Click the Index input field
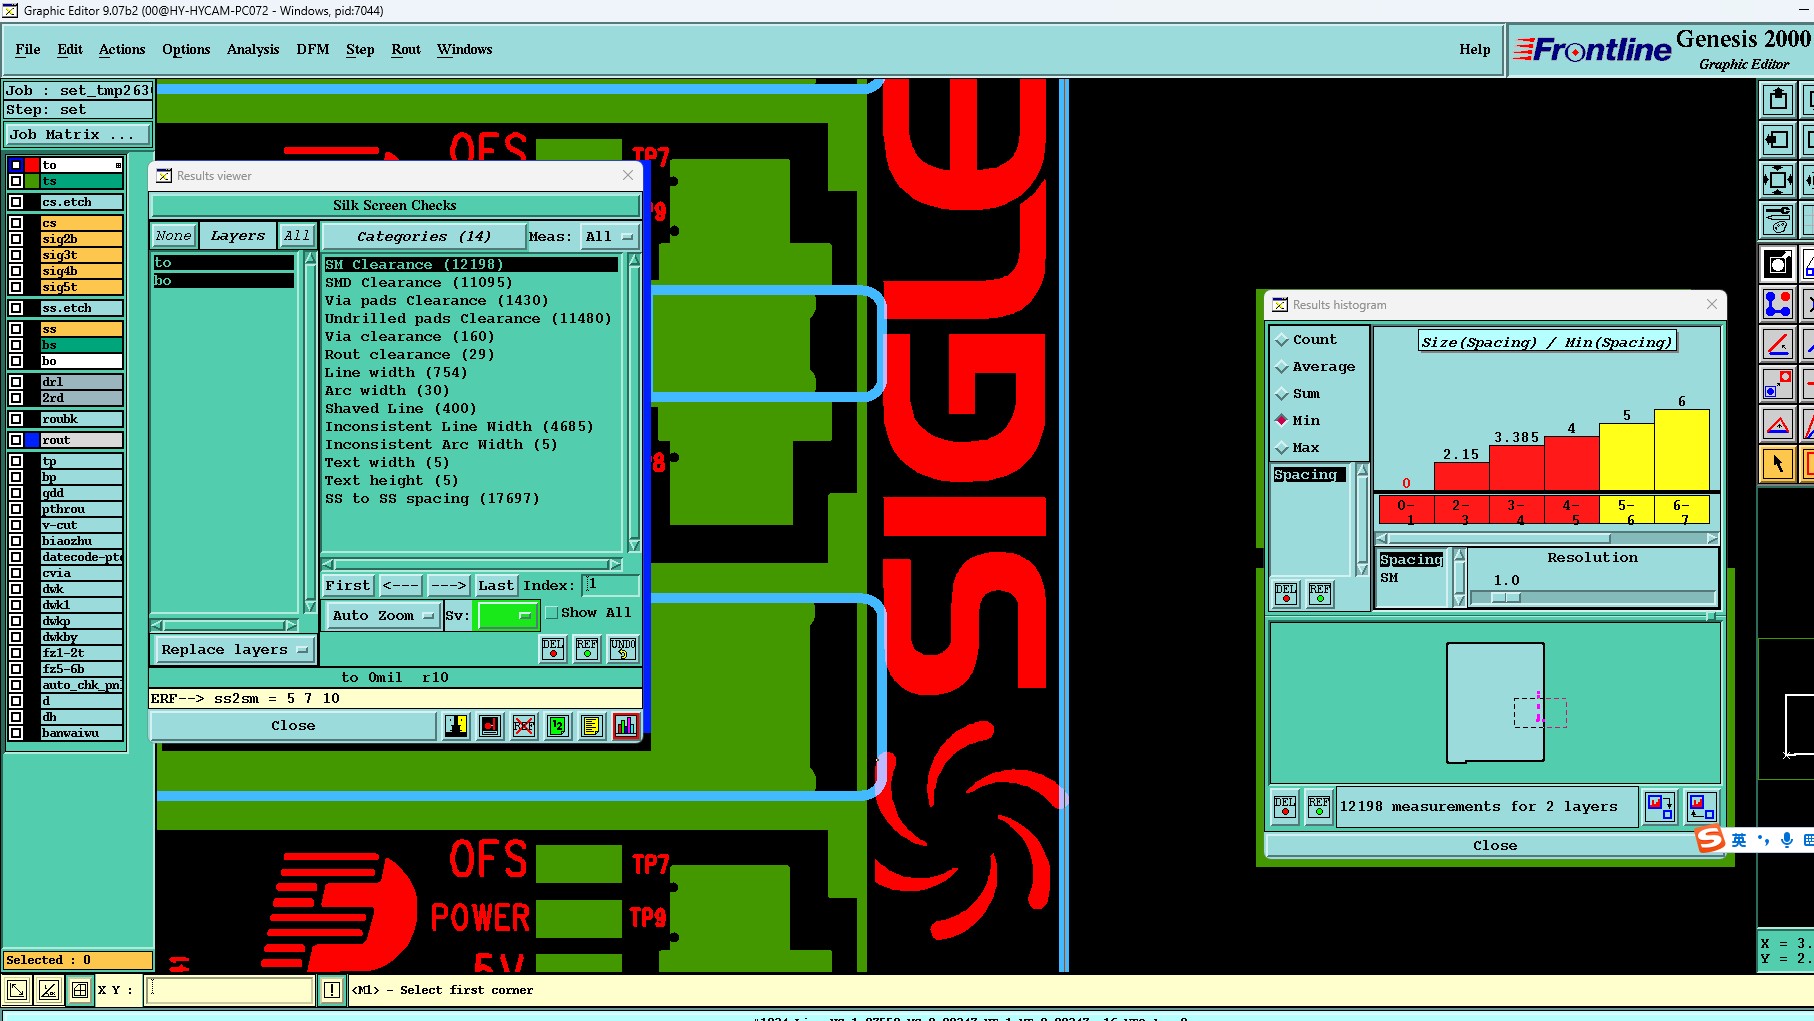 click(x=611, y=585)
